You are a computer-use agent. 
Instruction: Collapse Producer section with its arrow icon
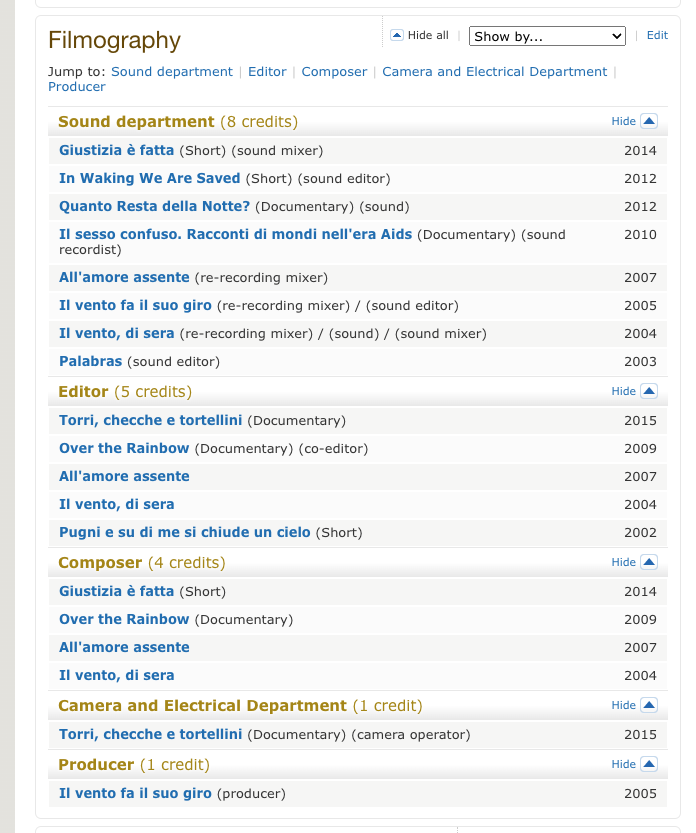pyautogui.click(x=649, y=764)
